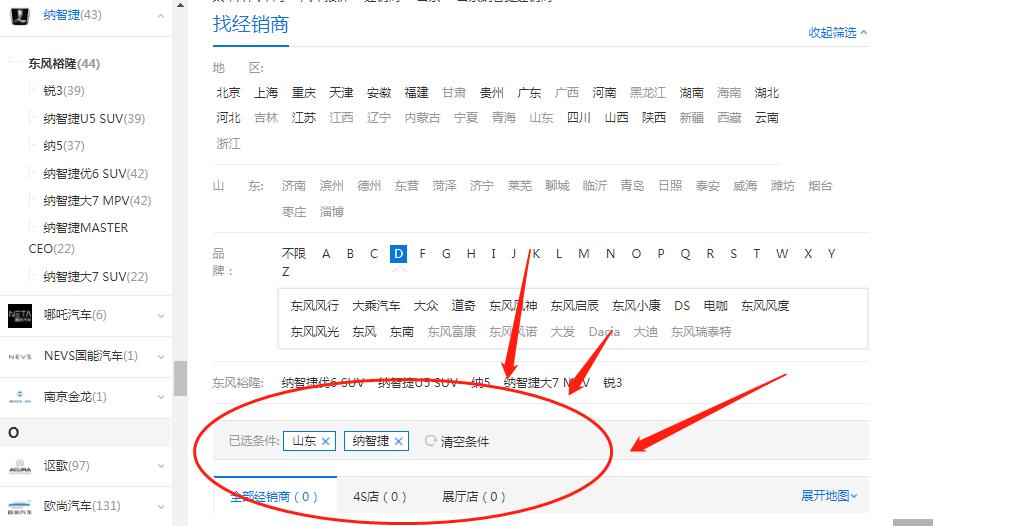Open 锐3(39) in sidebar tree
Image resolution: width=1009 pixels, height=526 pixels.
pos(64,91)
